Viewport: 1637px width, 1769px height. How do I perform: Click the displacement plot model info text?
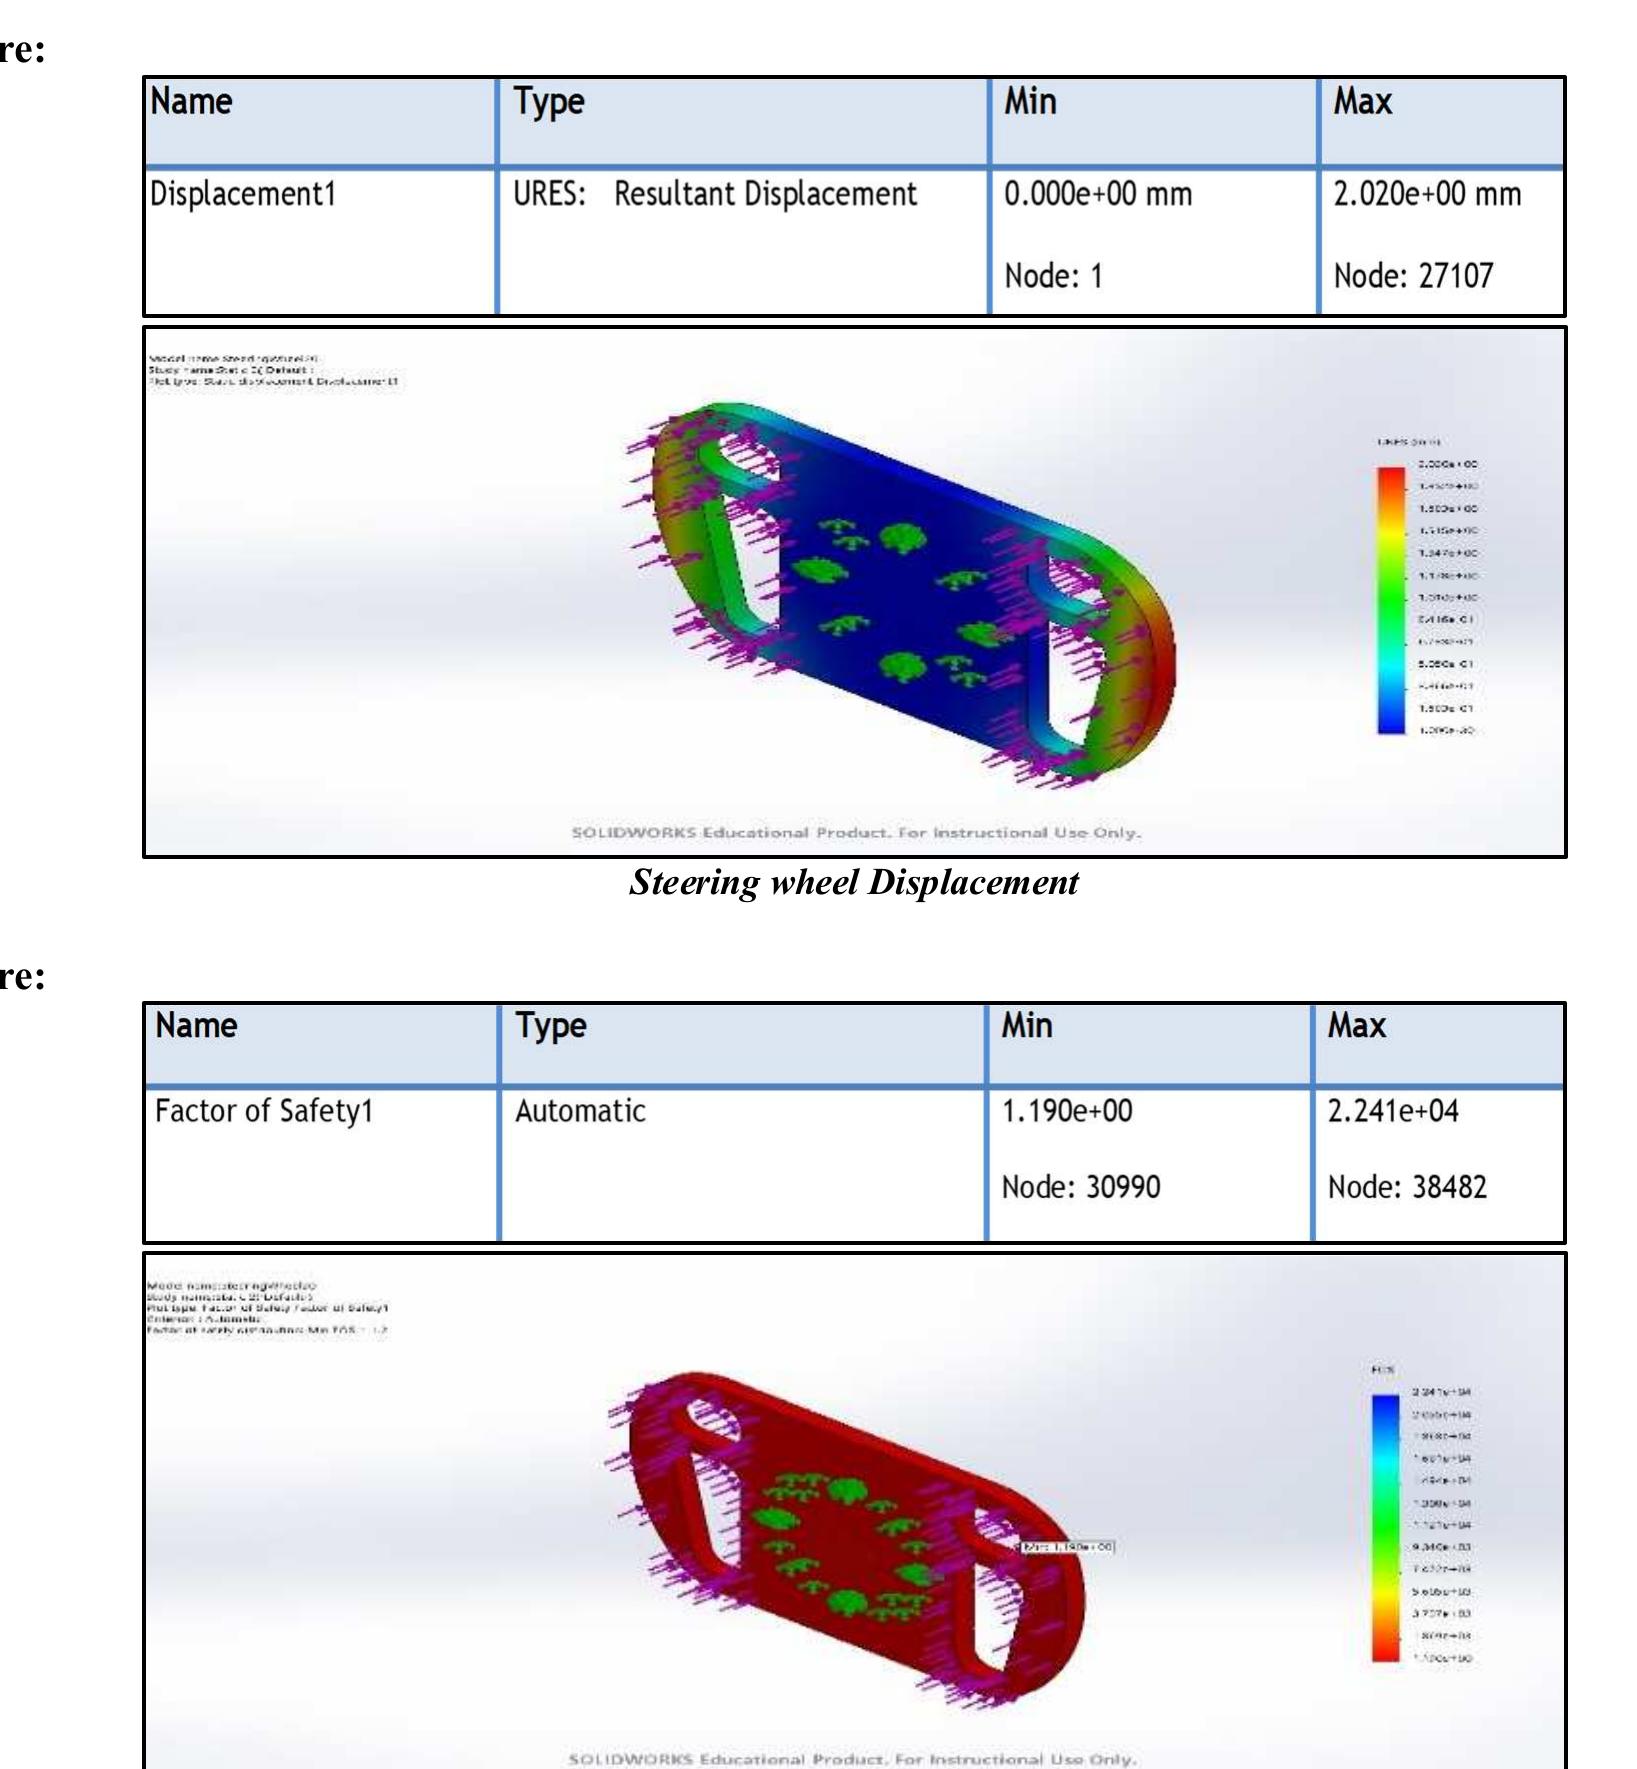coord(272,370)
